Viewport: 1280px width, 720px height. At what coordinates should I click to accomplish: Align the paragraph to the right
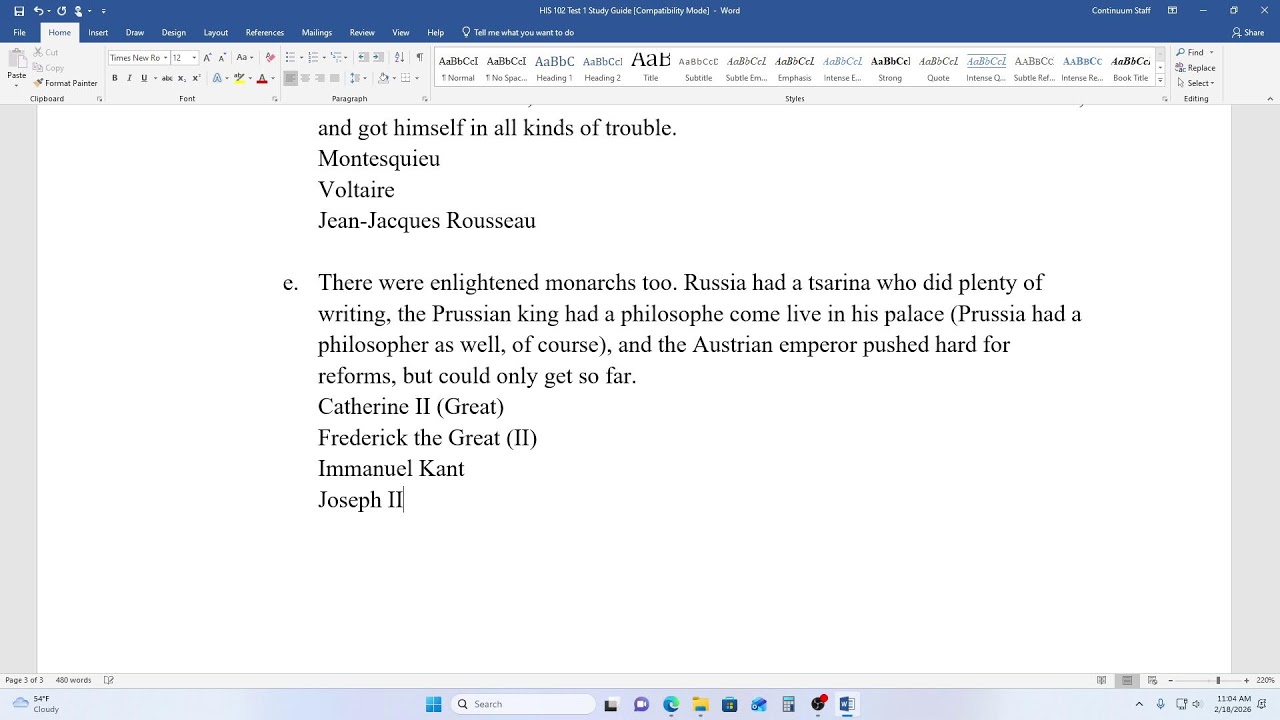pos(320,78)
